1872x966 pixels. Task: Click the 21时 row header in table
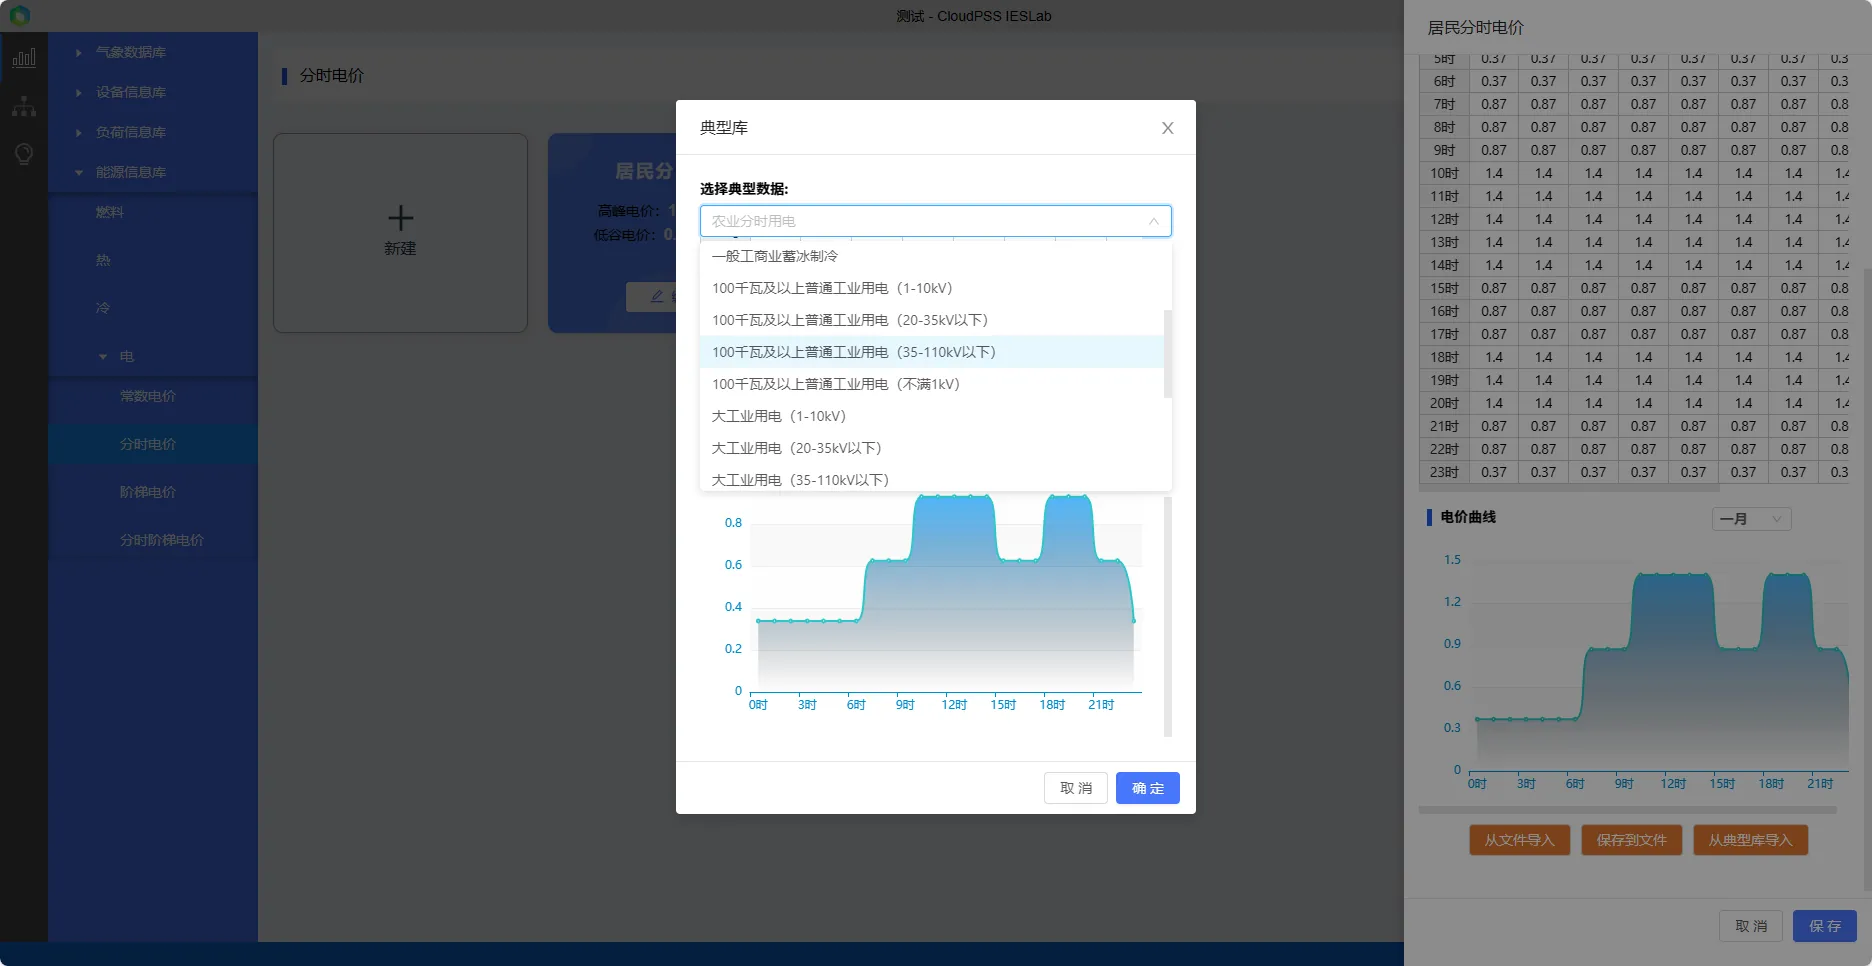1444,426
